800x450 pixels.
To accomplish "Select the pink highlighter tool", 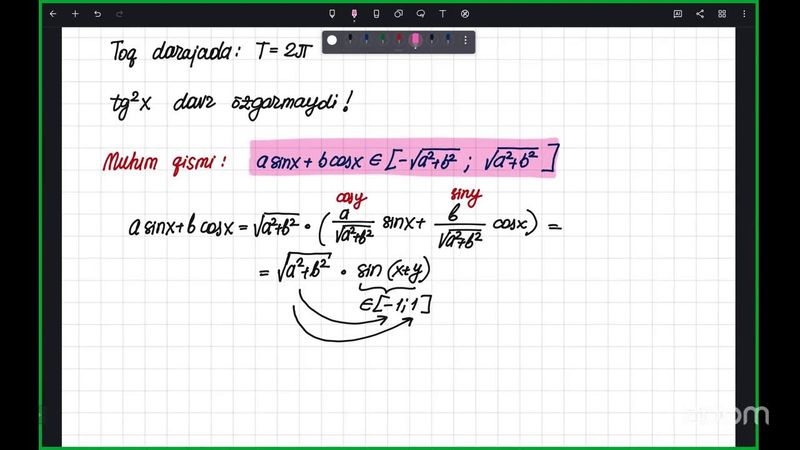I will click(354, 14).
